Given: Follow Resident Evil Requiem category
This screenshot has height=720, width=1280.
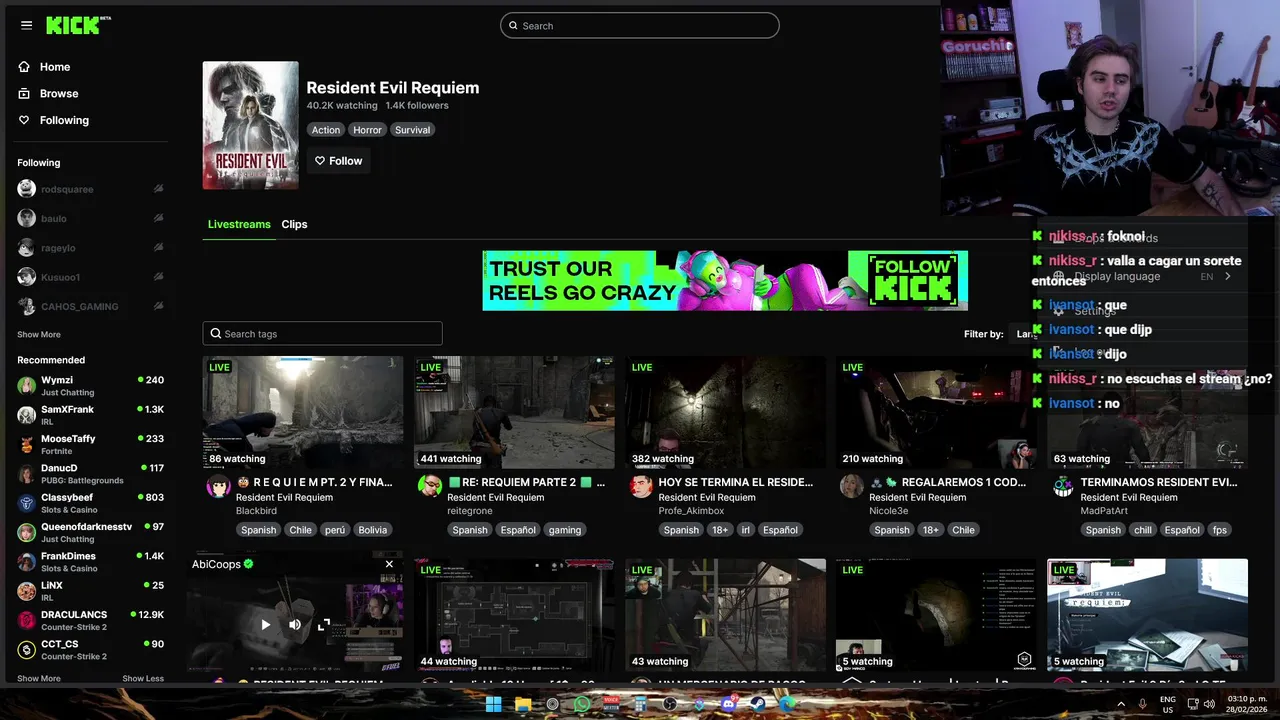Looking at the screenshot, I should tap(338, 161).
